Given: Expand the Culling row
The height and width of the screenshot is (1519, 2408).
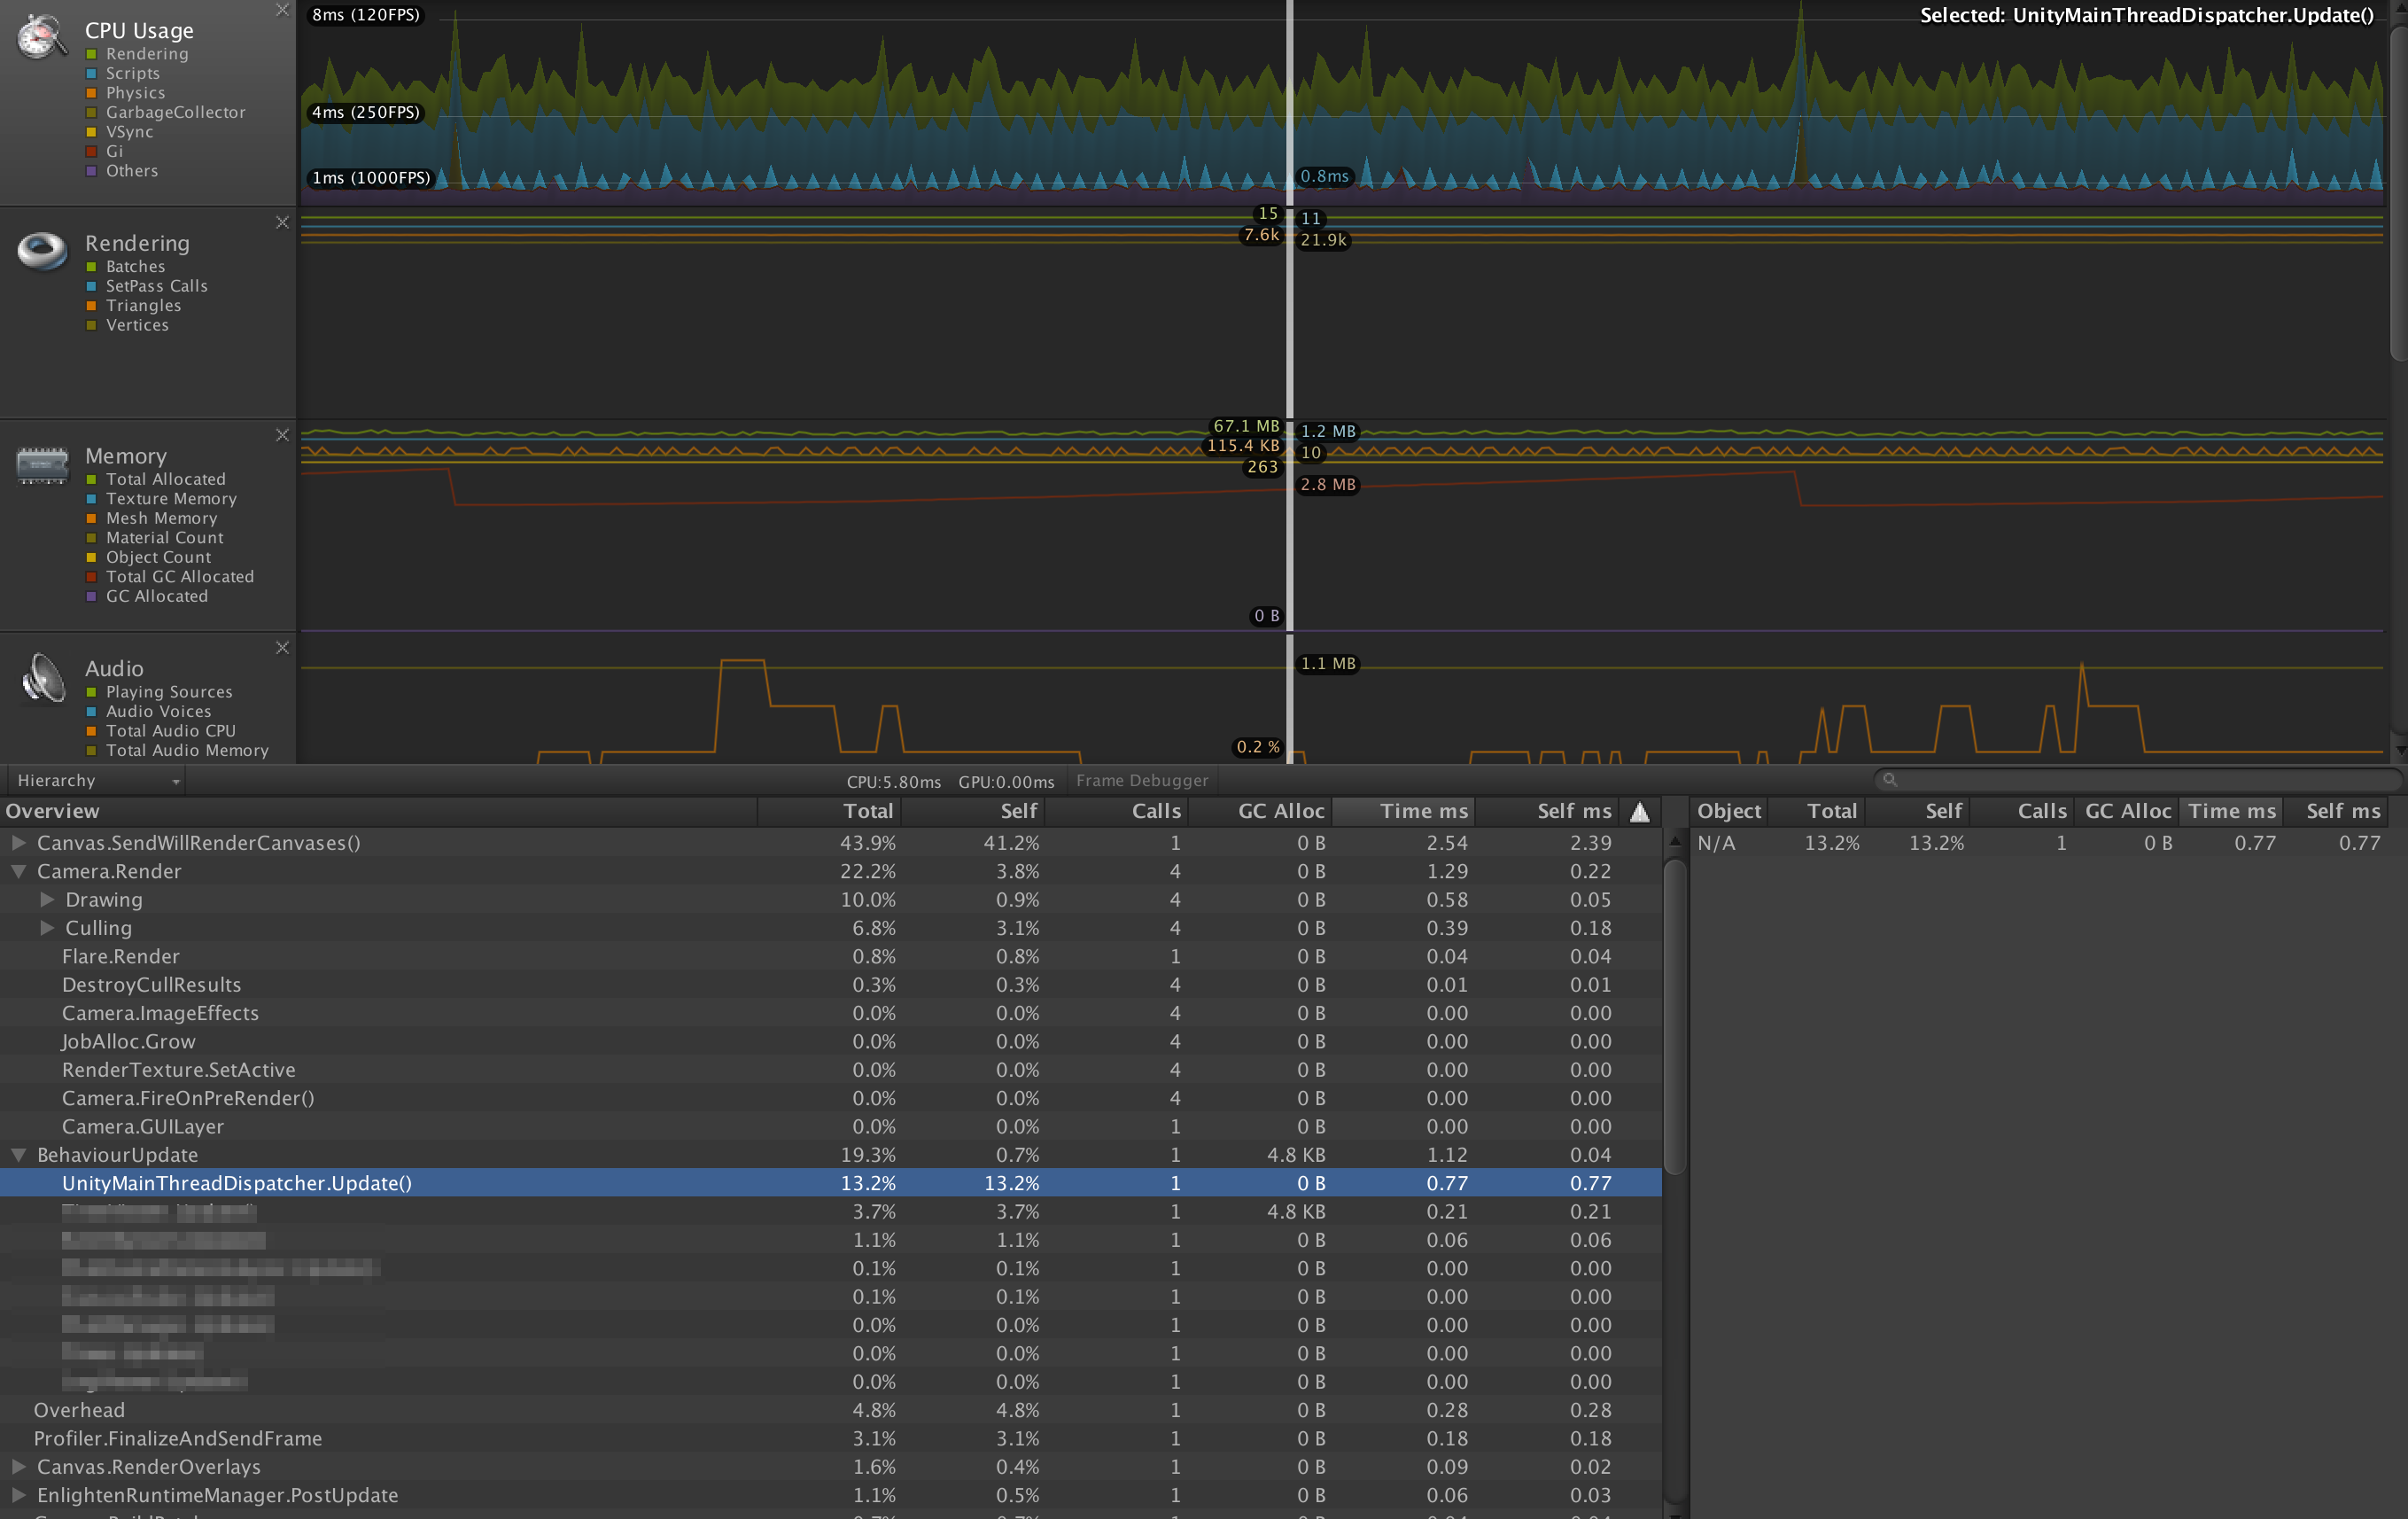Looking at the screenshot, I should [x=47, y=928].
